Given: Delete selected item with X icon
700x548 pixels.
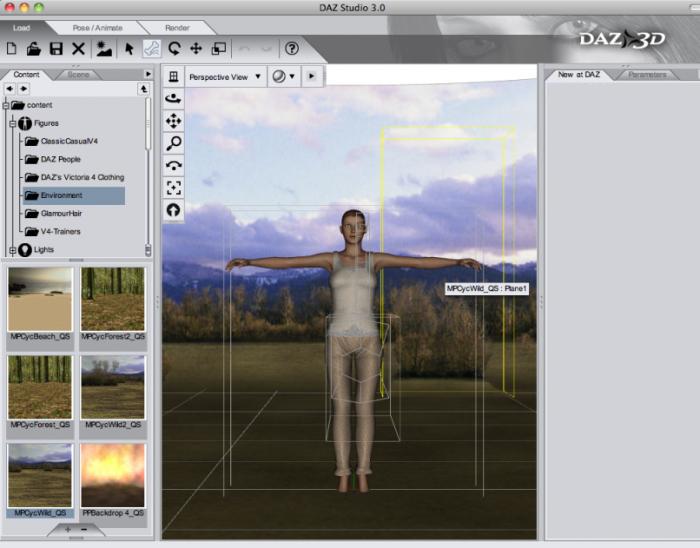Looking at the screenshot, I should pyautogui.click(x=79, y=48).
